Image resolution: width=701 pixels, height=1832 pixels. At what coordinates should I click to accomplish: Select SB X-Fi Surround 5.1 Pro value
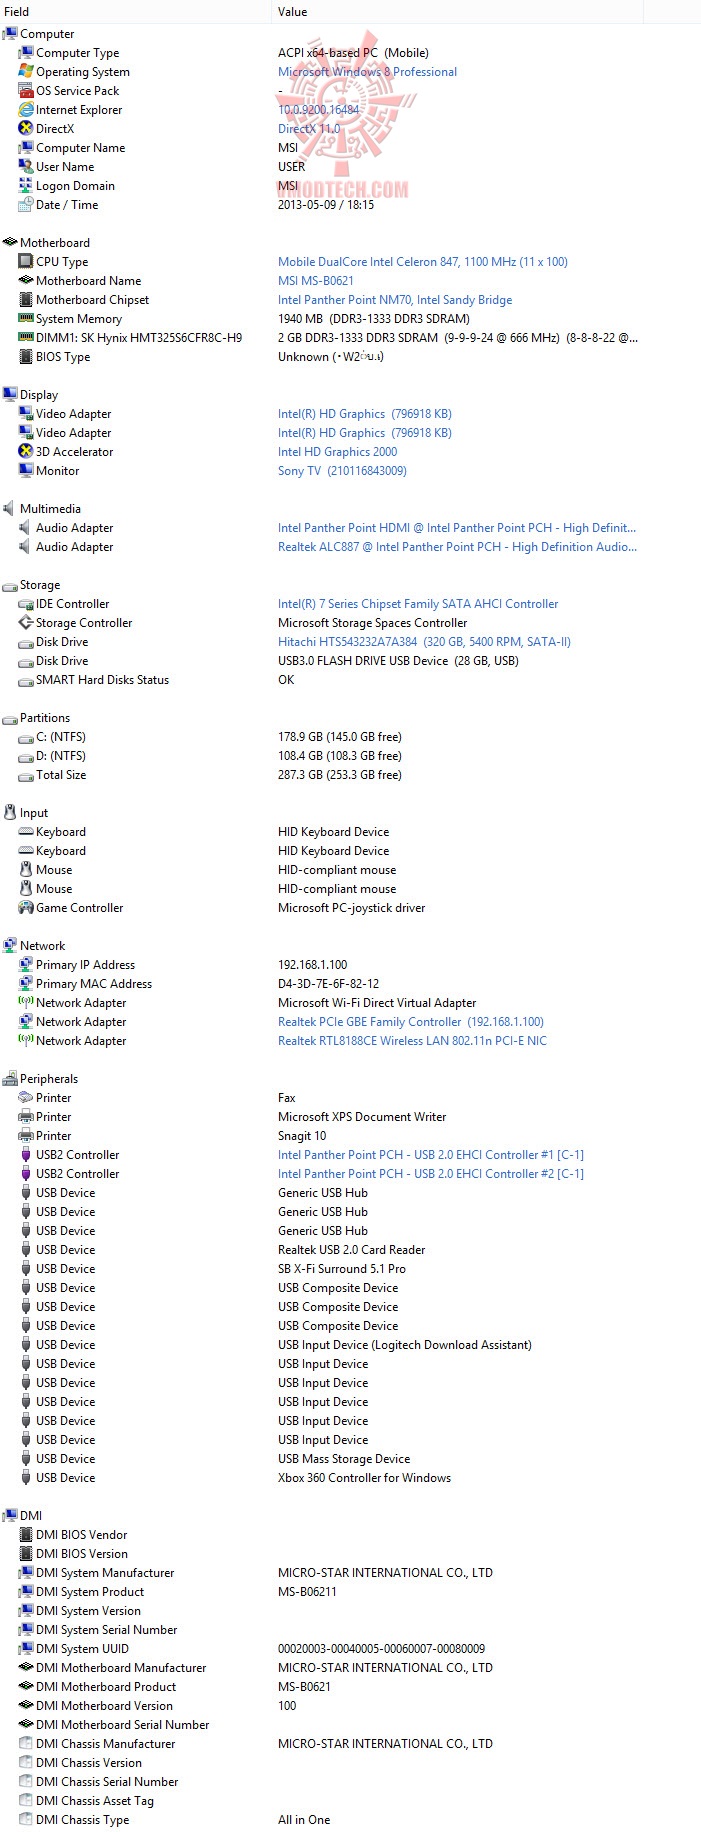click(342, 1269)
